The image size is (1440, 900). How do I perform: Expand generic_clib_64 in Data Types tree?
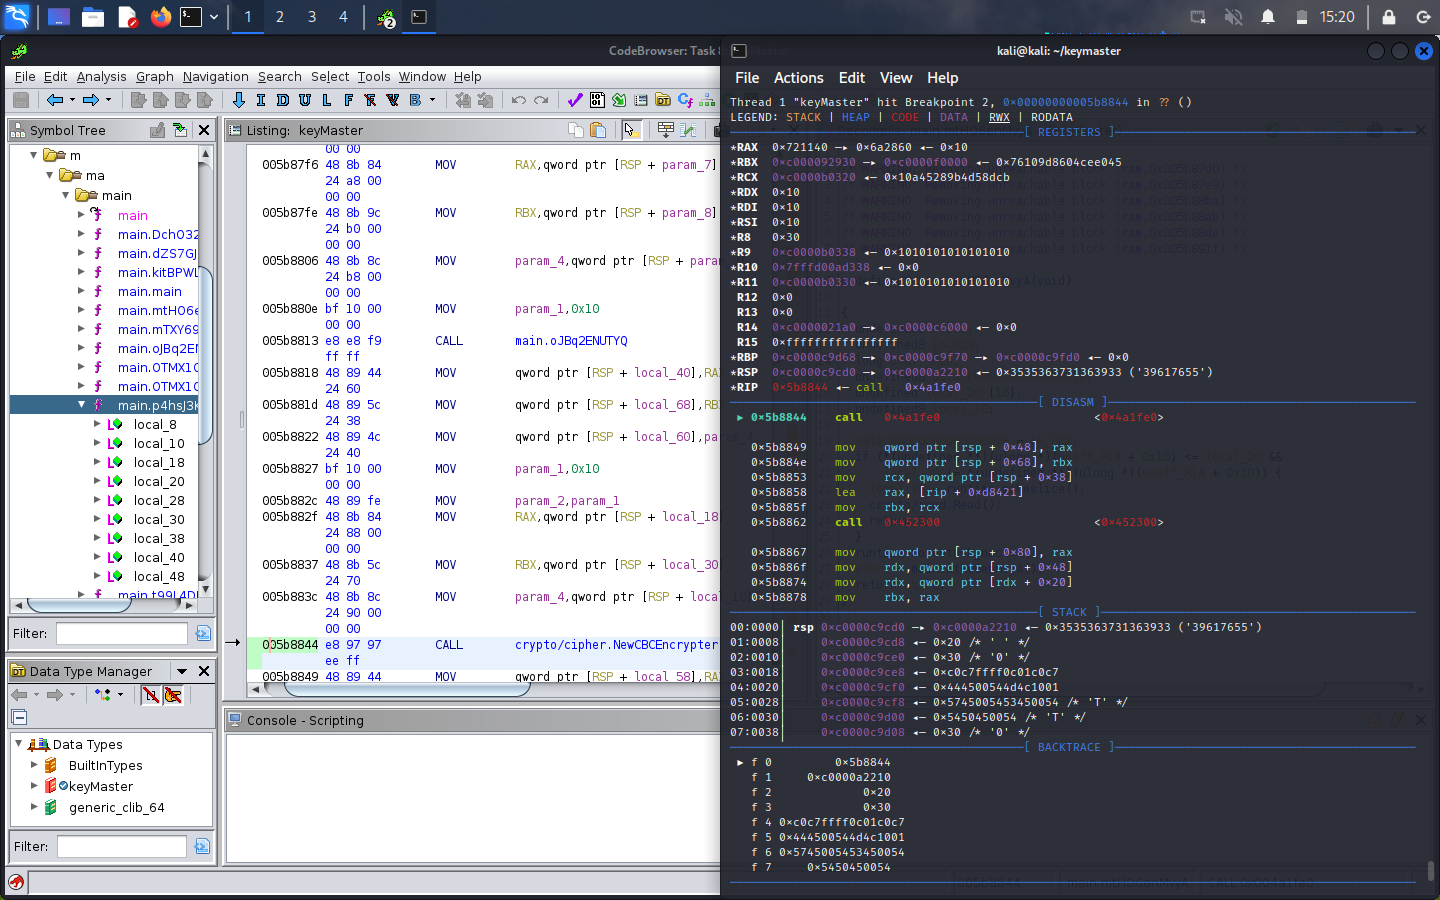coord(34,807)
